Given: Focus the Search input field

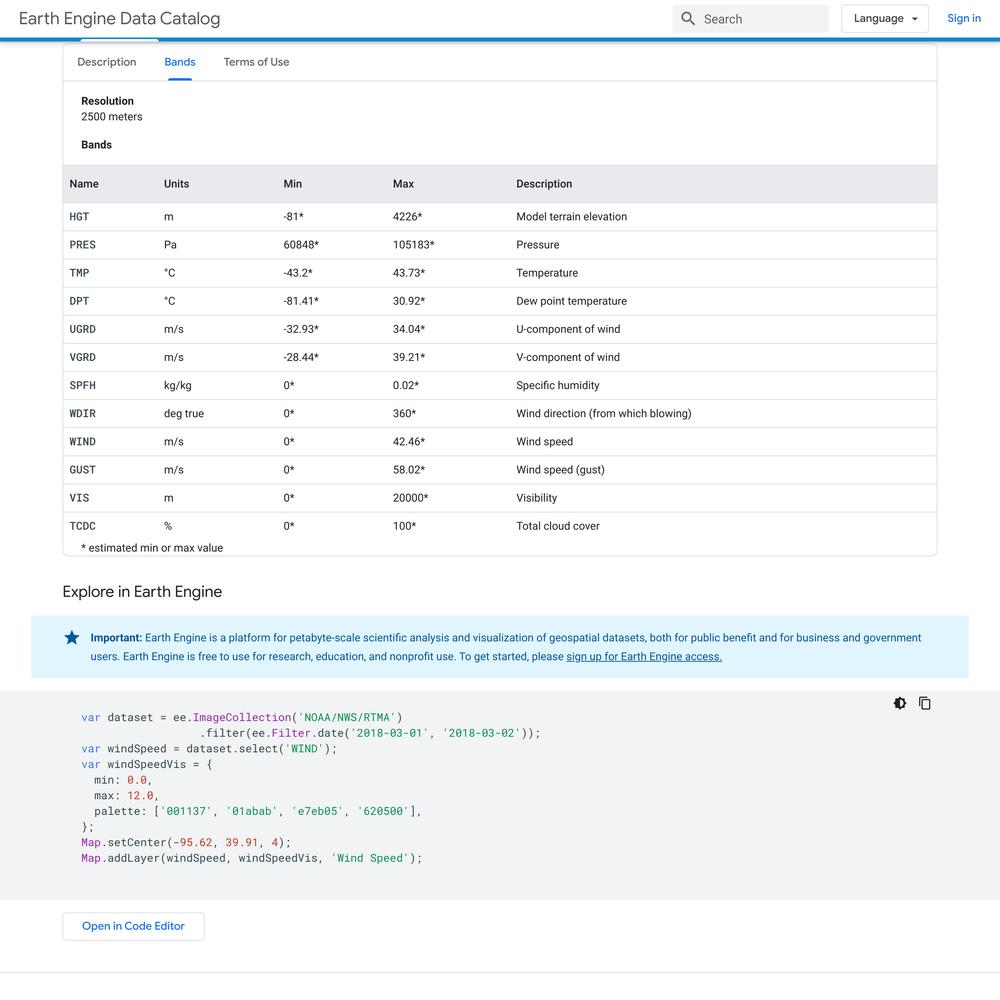Looking at the screenshot, I should [x=751, y=19].
